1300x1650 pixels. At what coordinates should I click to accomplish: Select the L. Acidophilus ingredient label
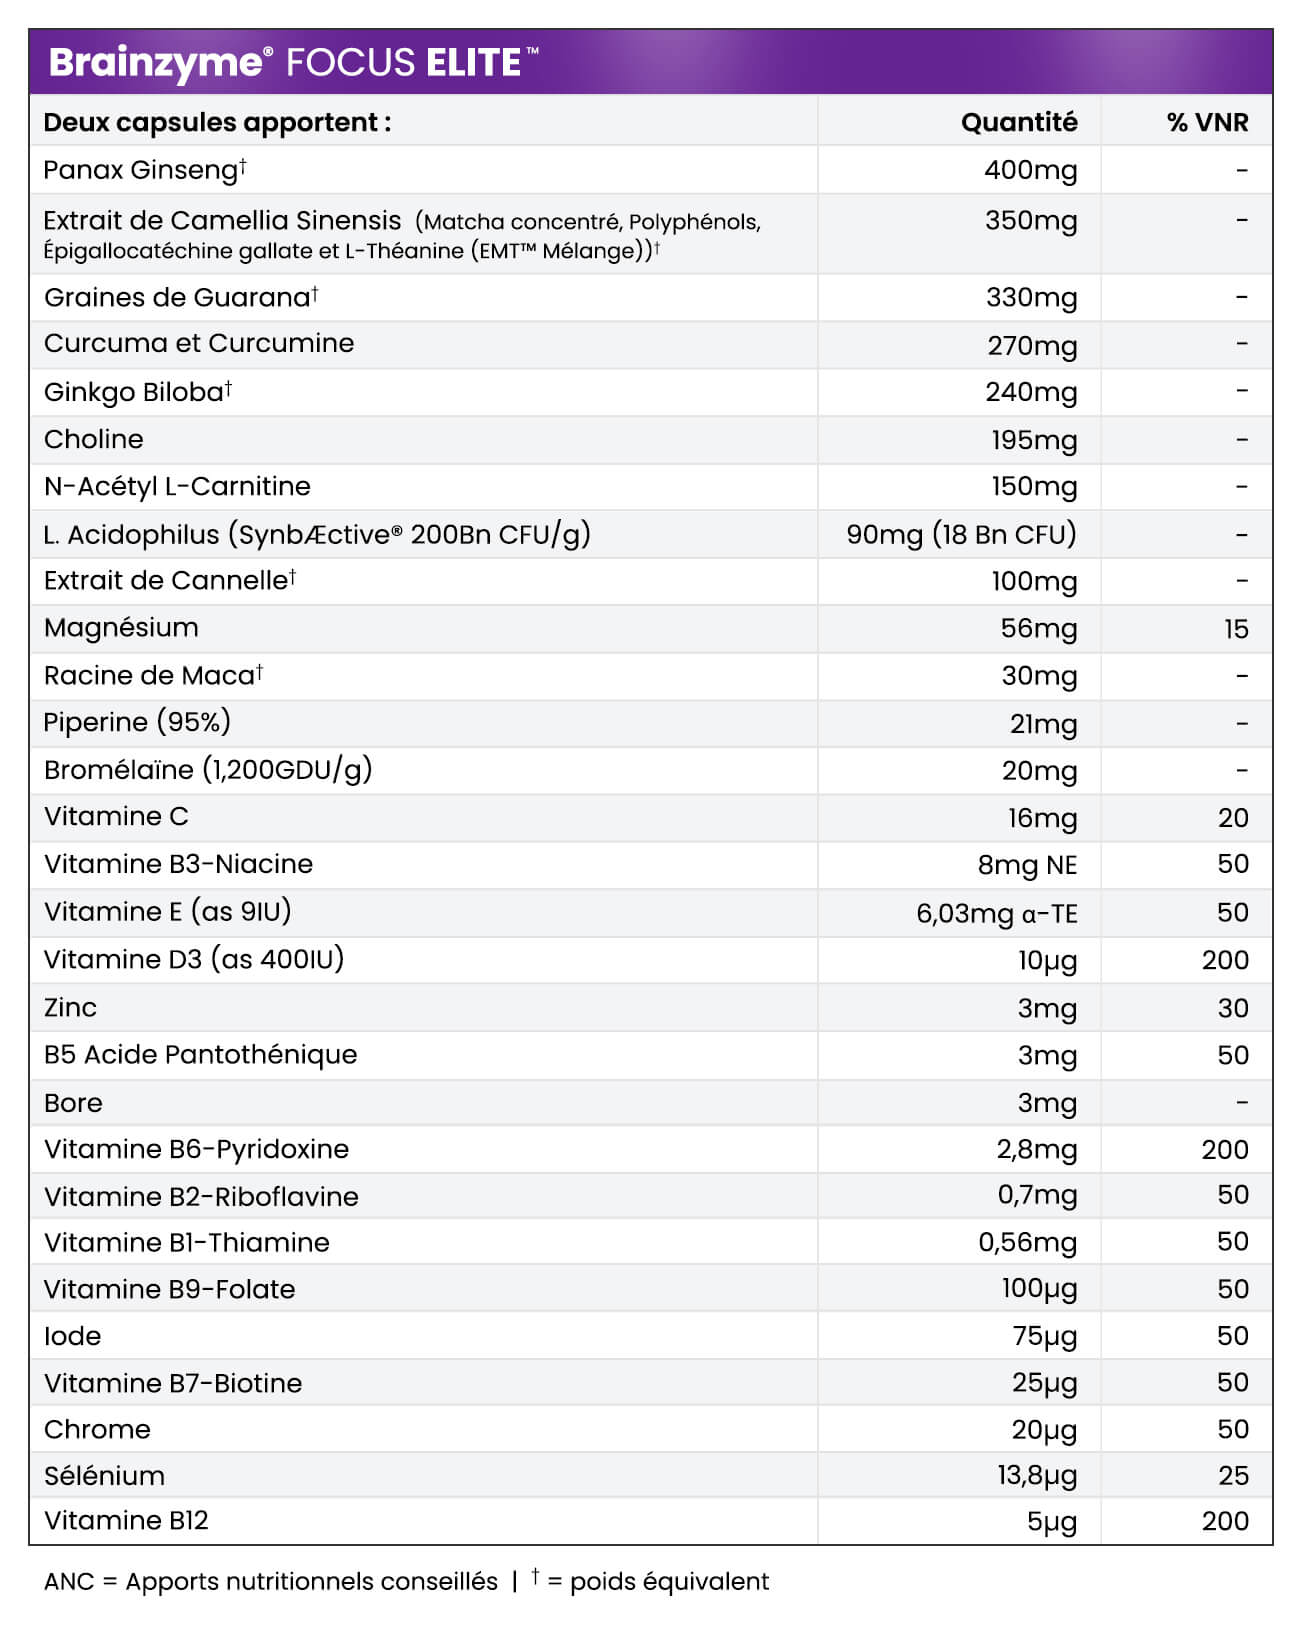pos(316,535)
